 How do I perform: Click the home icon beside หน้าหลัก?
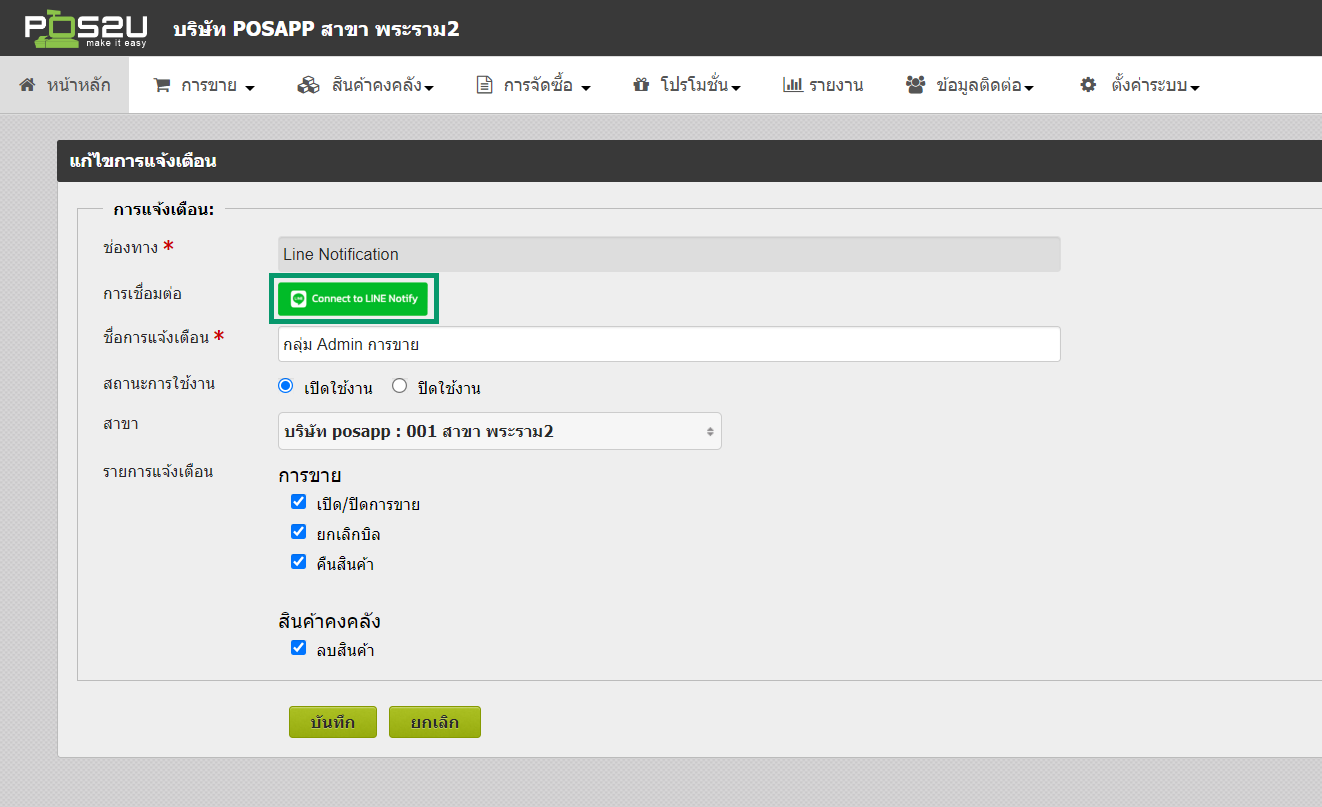[27, 85]
